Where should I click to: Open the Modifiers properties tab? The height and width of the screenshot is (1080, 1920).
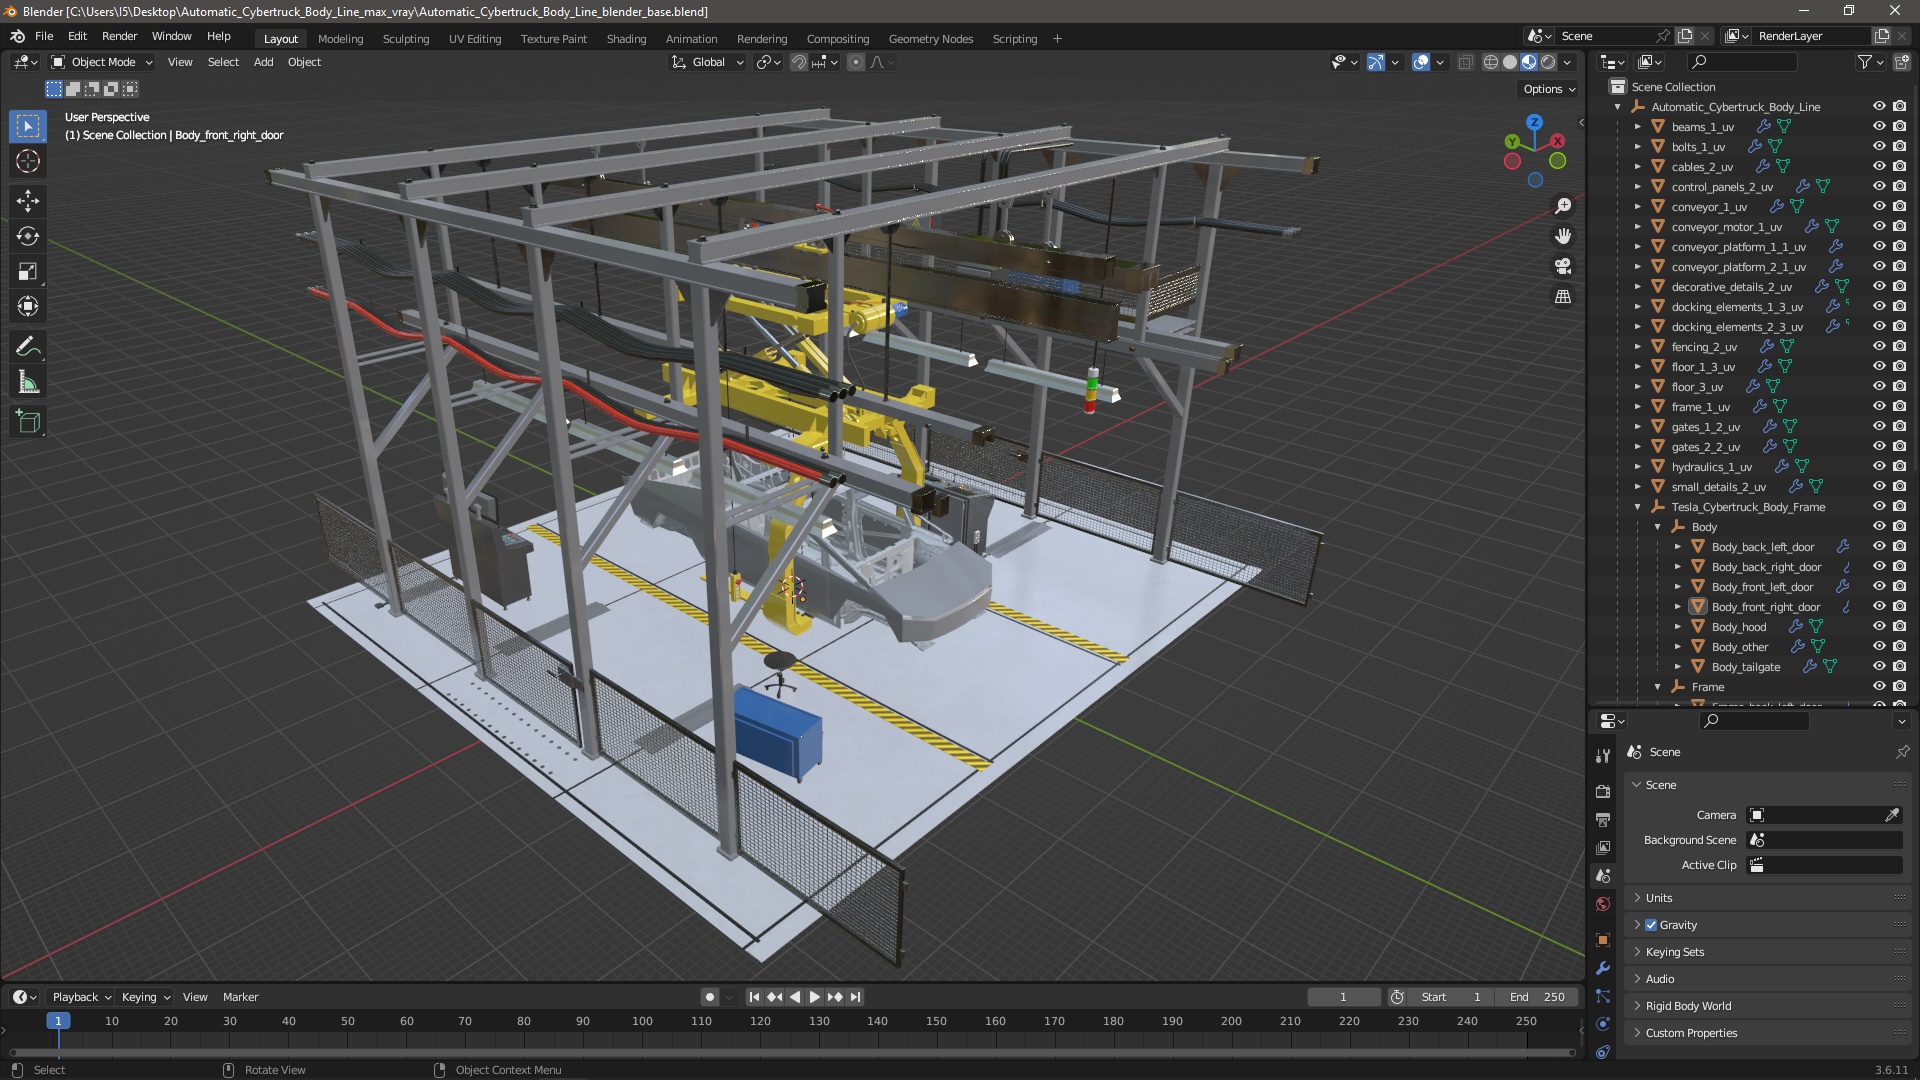pyautogui.click(x=1603, y=968)
